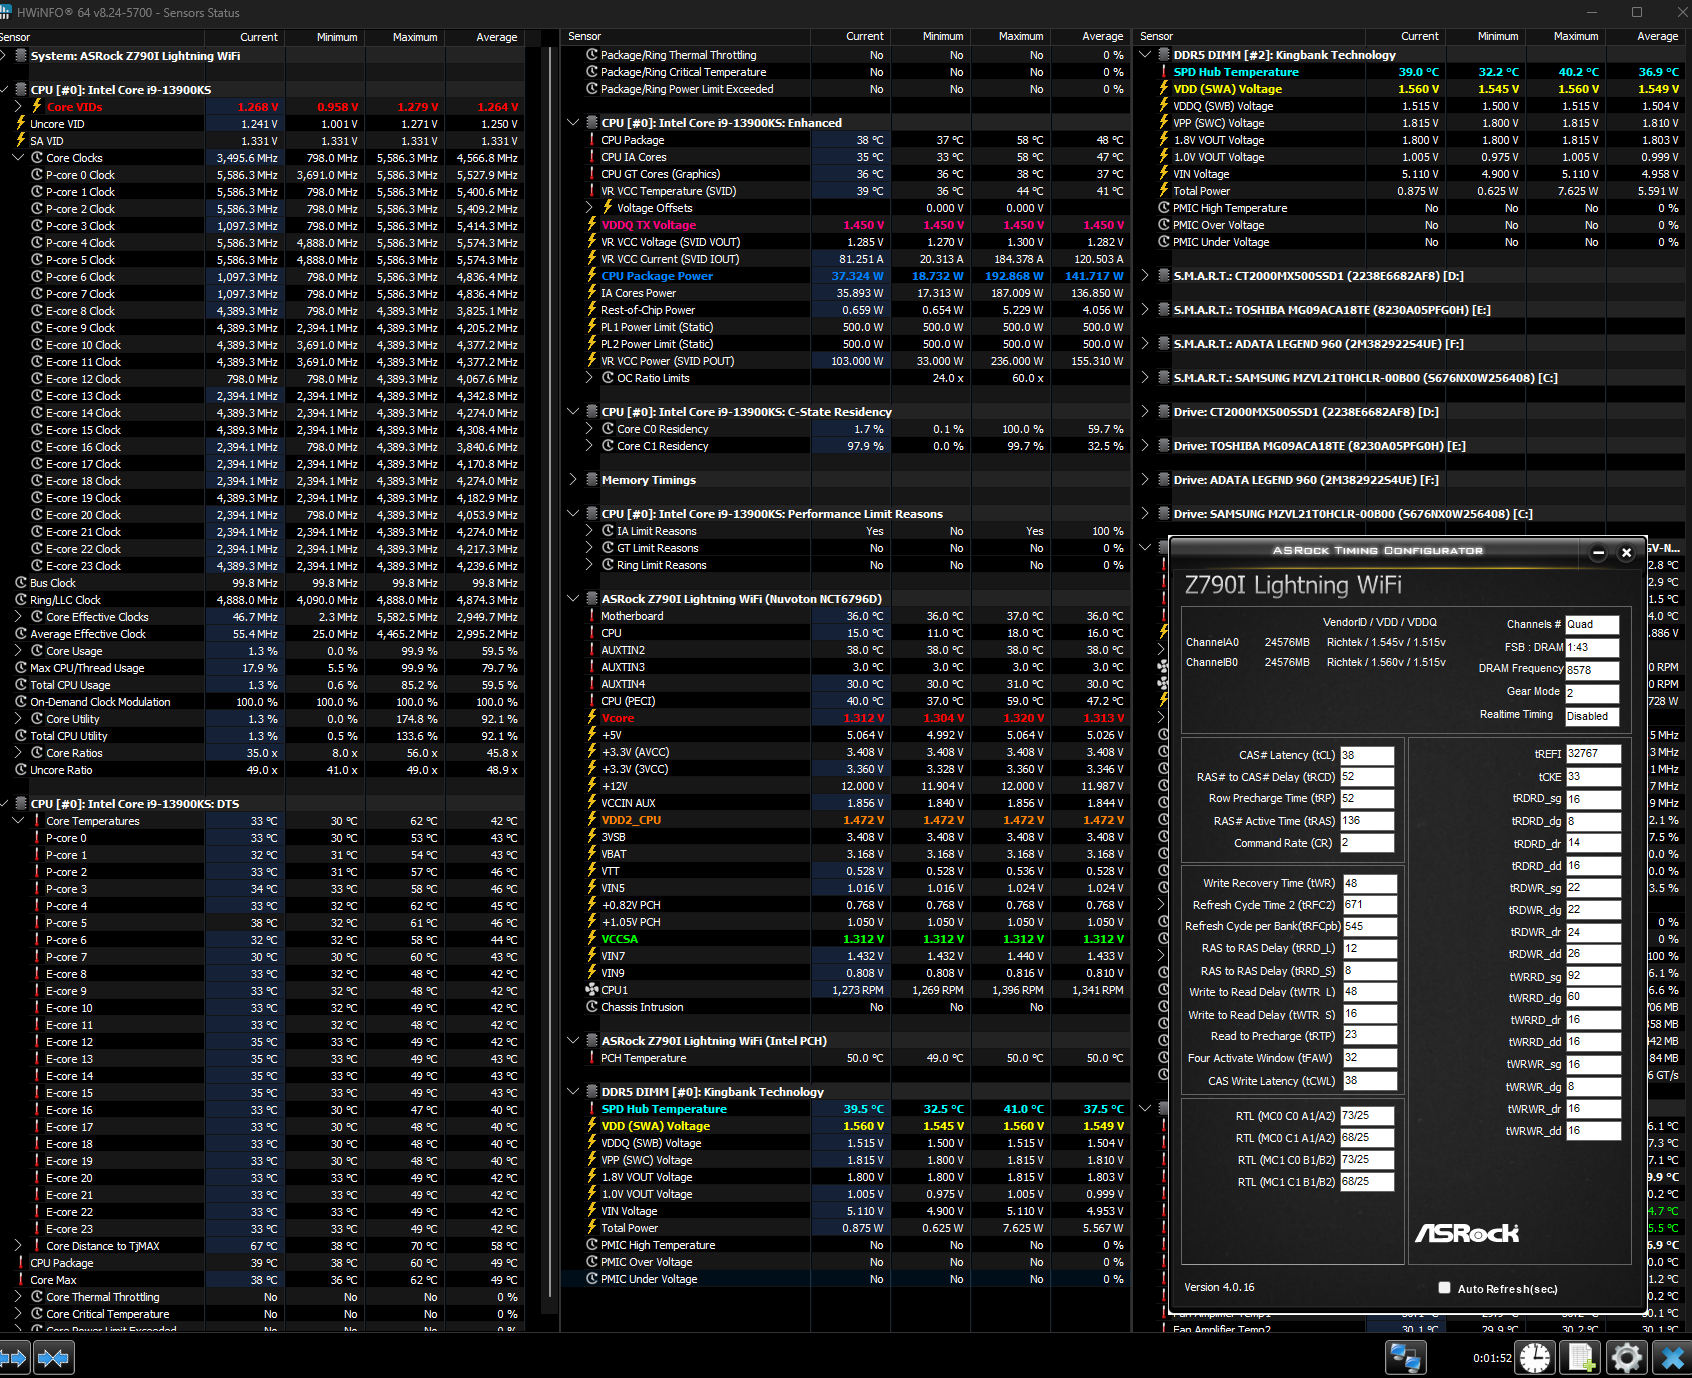Collapse the DDR5 DIMM [#2] Kingbank group

pos(1145,55)
